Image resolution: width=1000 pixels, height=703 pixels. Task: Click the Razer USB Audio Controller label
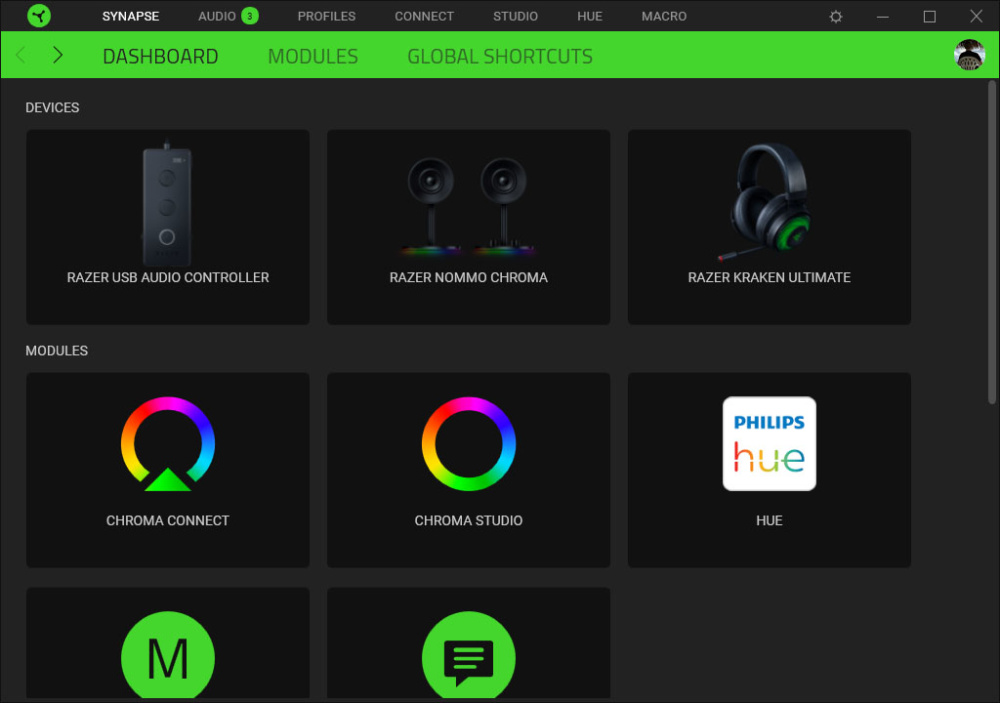[x=168, y=278]
